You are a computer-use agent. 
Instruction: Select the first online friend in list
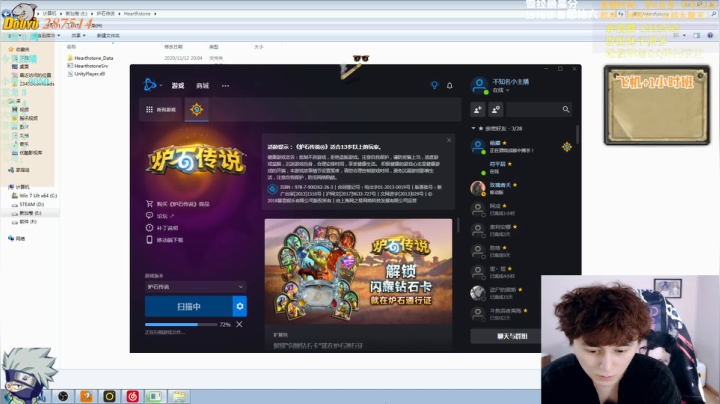521,146
